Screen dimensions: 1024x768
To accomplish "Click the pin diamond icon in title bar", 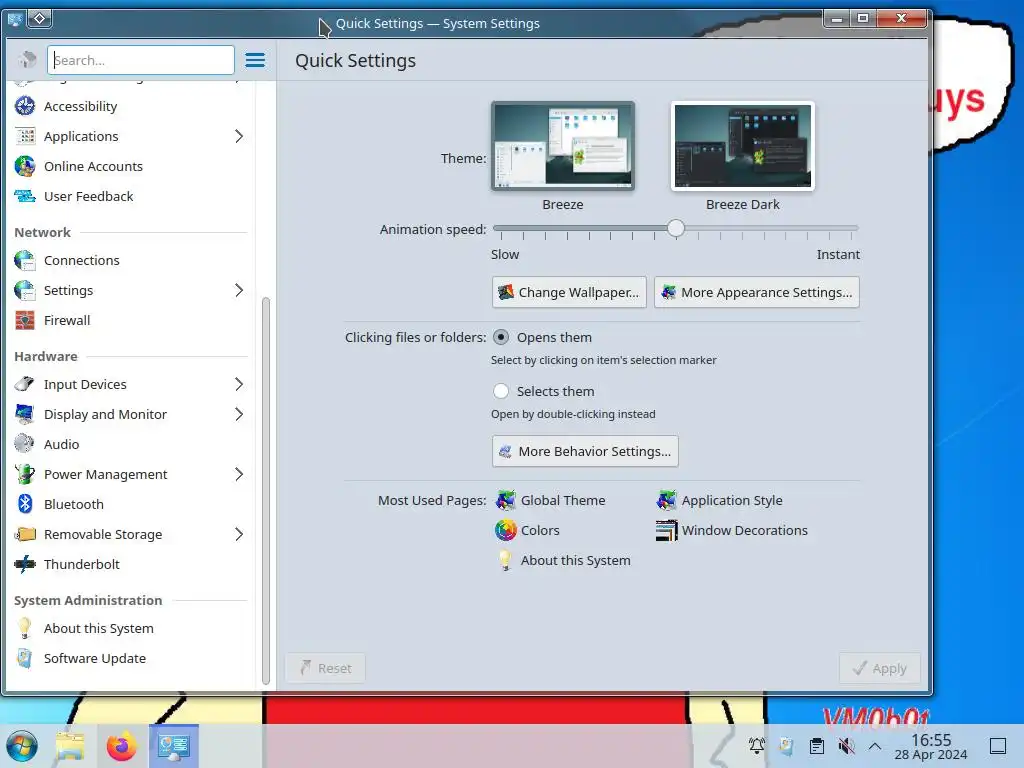I will pyautogui.click(x=39, y=19).
